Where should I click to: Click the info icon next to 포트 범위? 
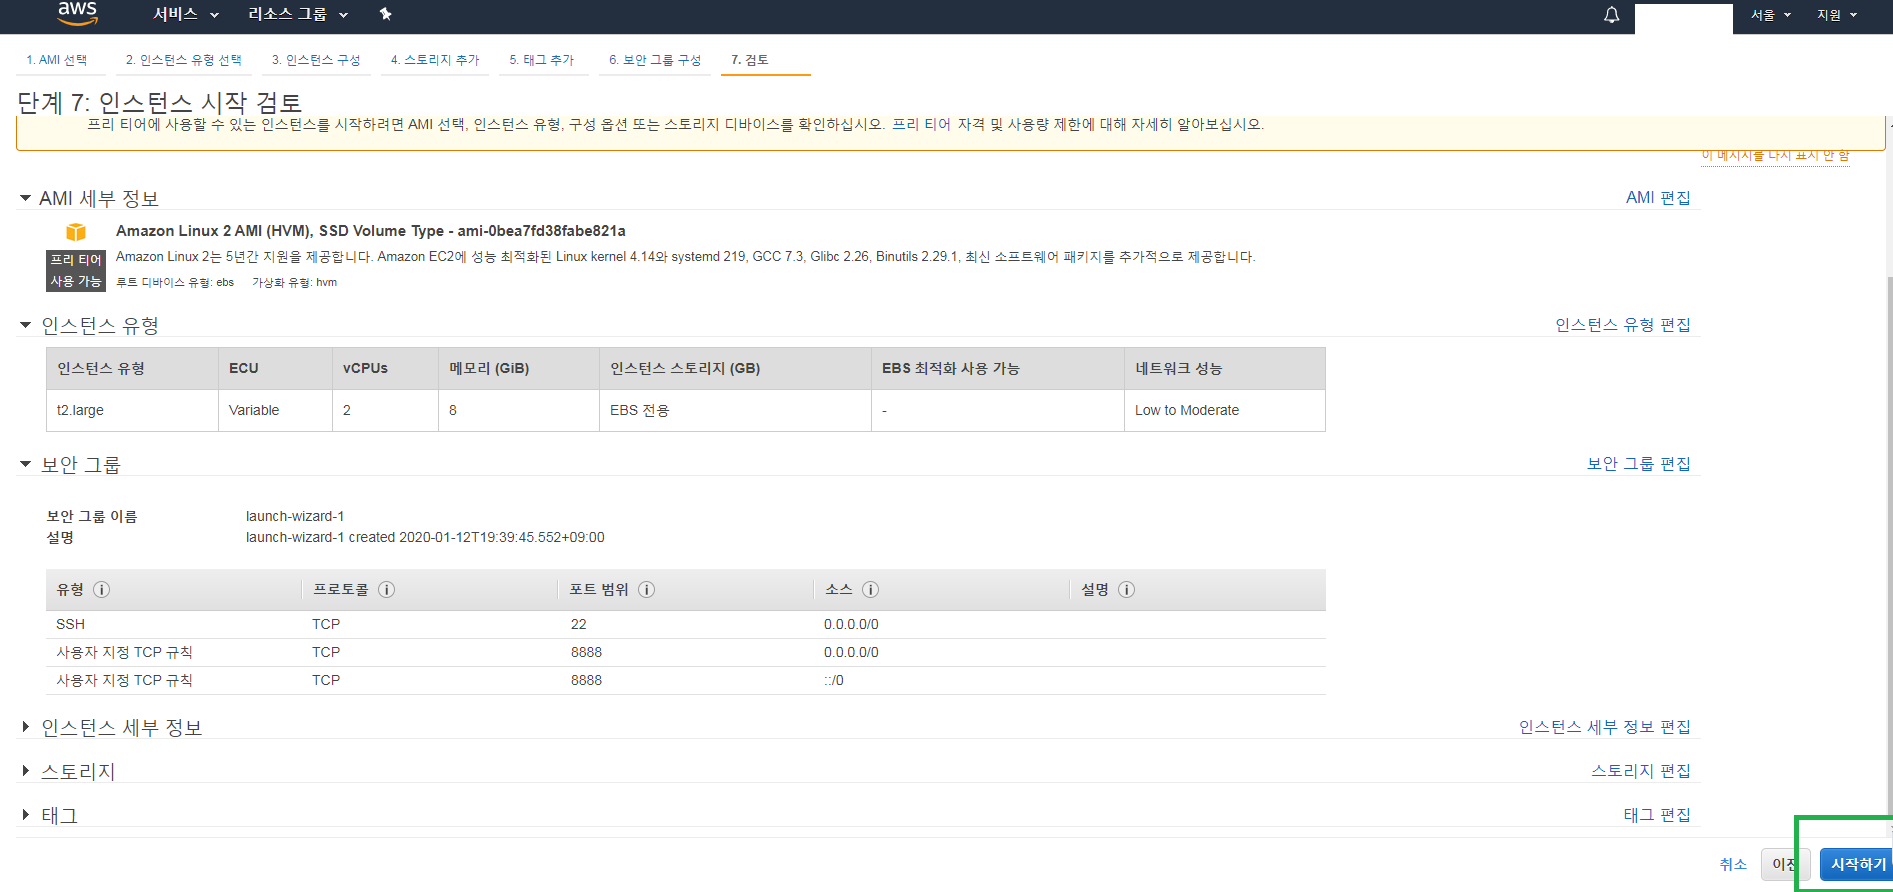(646, 589)
